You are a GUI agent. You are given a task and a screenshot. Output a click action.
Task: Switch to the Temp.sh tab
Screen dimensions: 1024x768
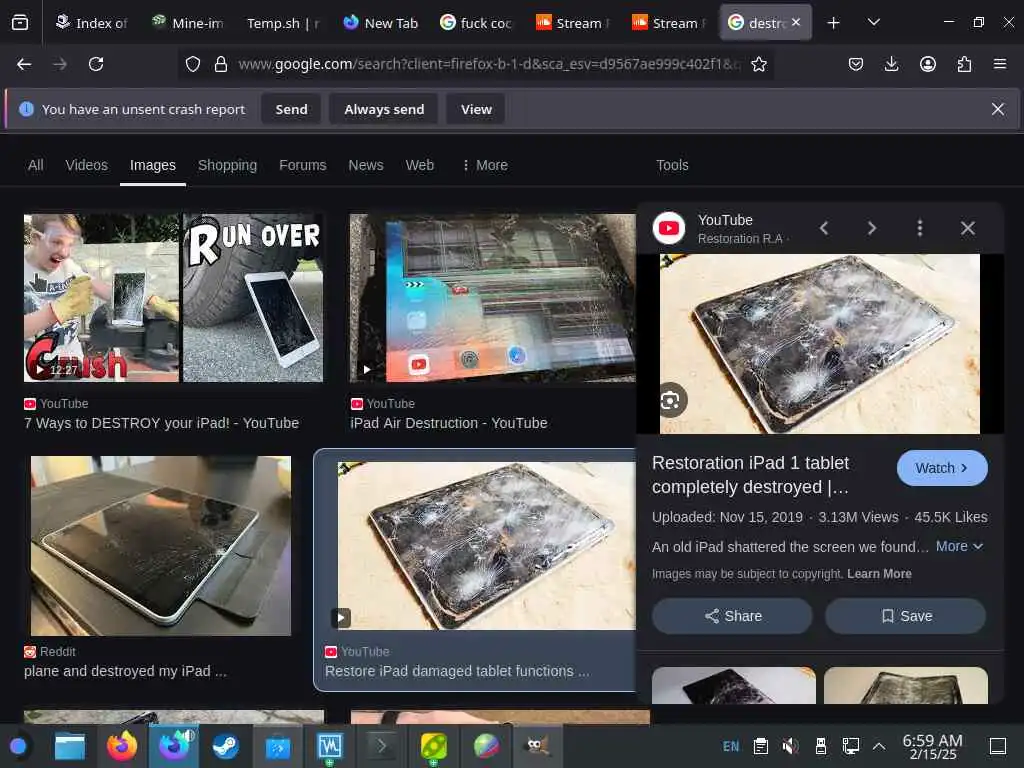282,23
